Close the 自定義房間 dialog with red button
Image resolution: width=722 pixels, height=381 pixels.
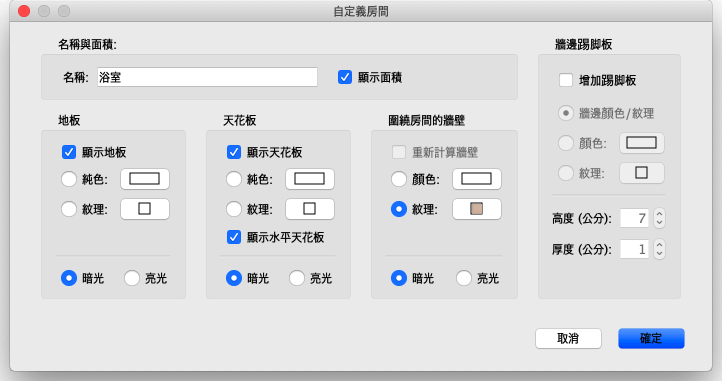tap(24, 11)
